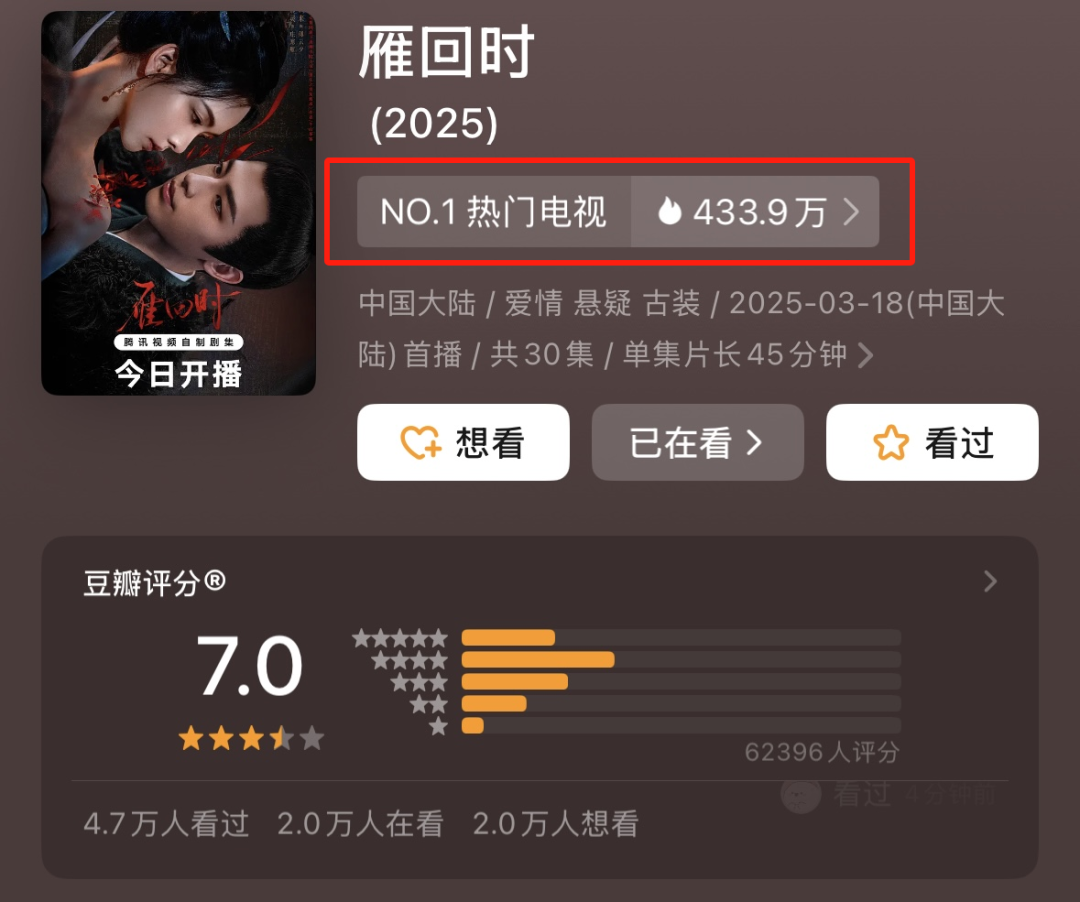Image resolution: width=1080 pixels, height=902 pixels.
Task: Click the 想看 button
Action: point(463,442)
